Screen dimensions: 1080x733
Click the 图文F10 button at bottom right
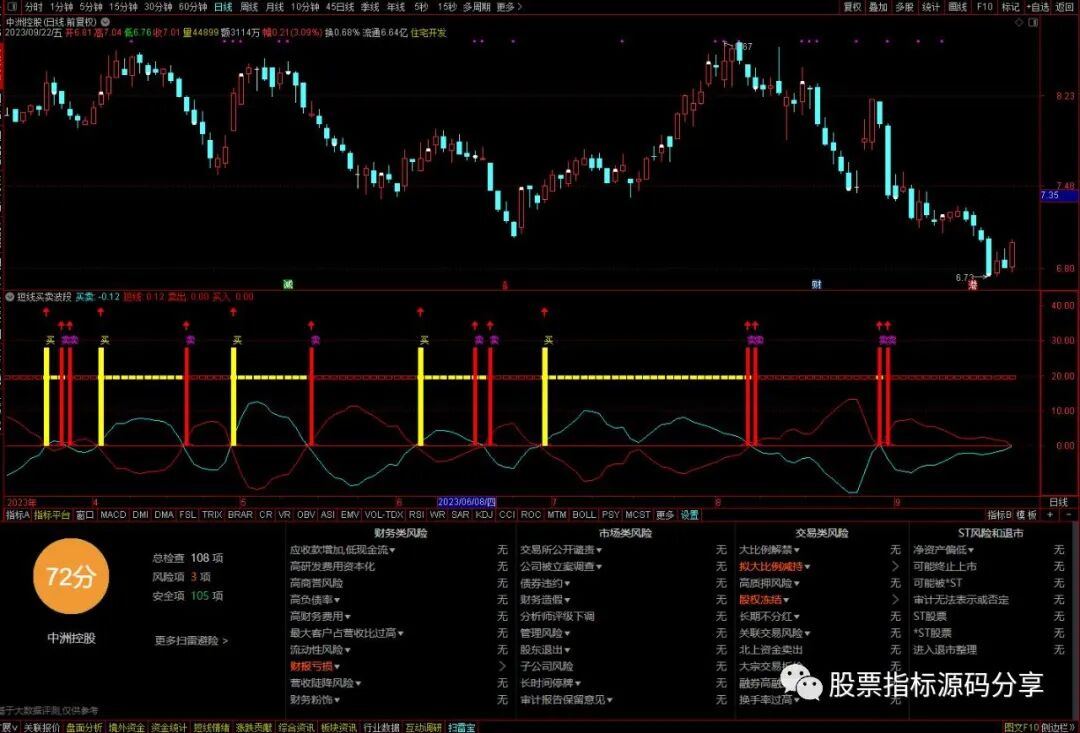point(1021,727)
